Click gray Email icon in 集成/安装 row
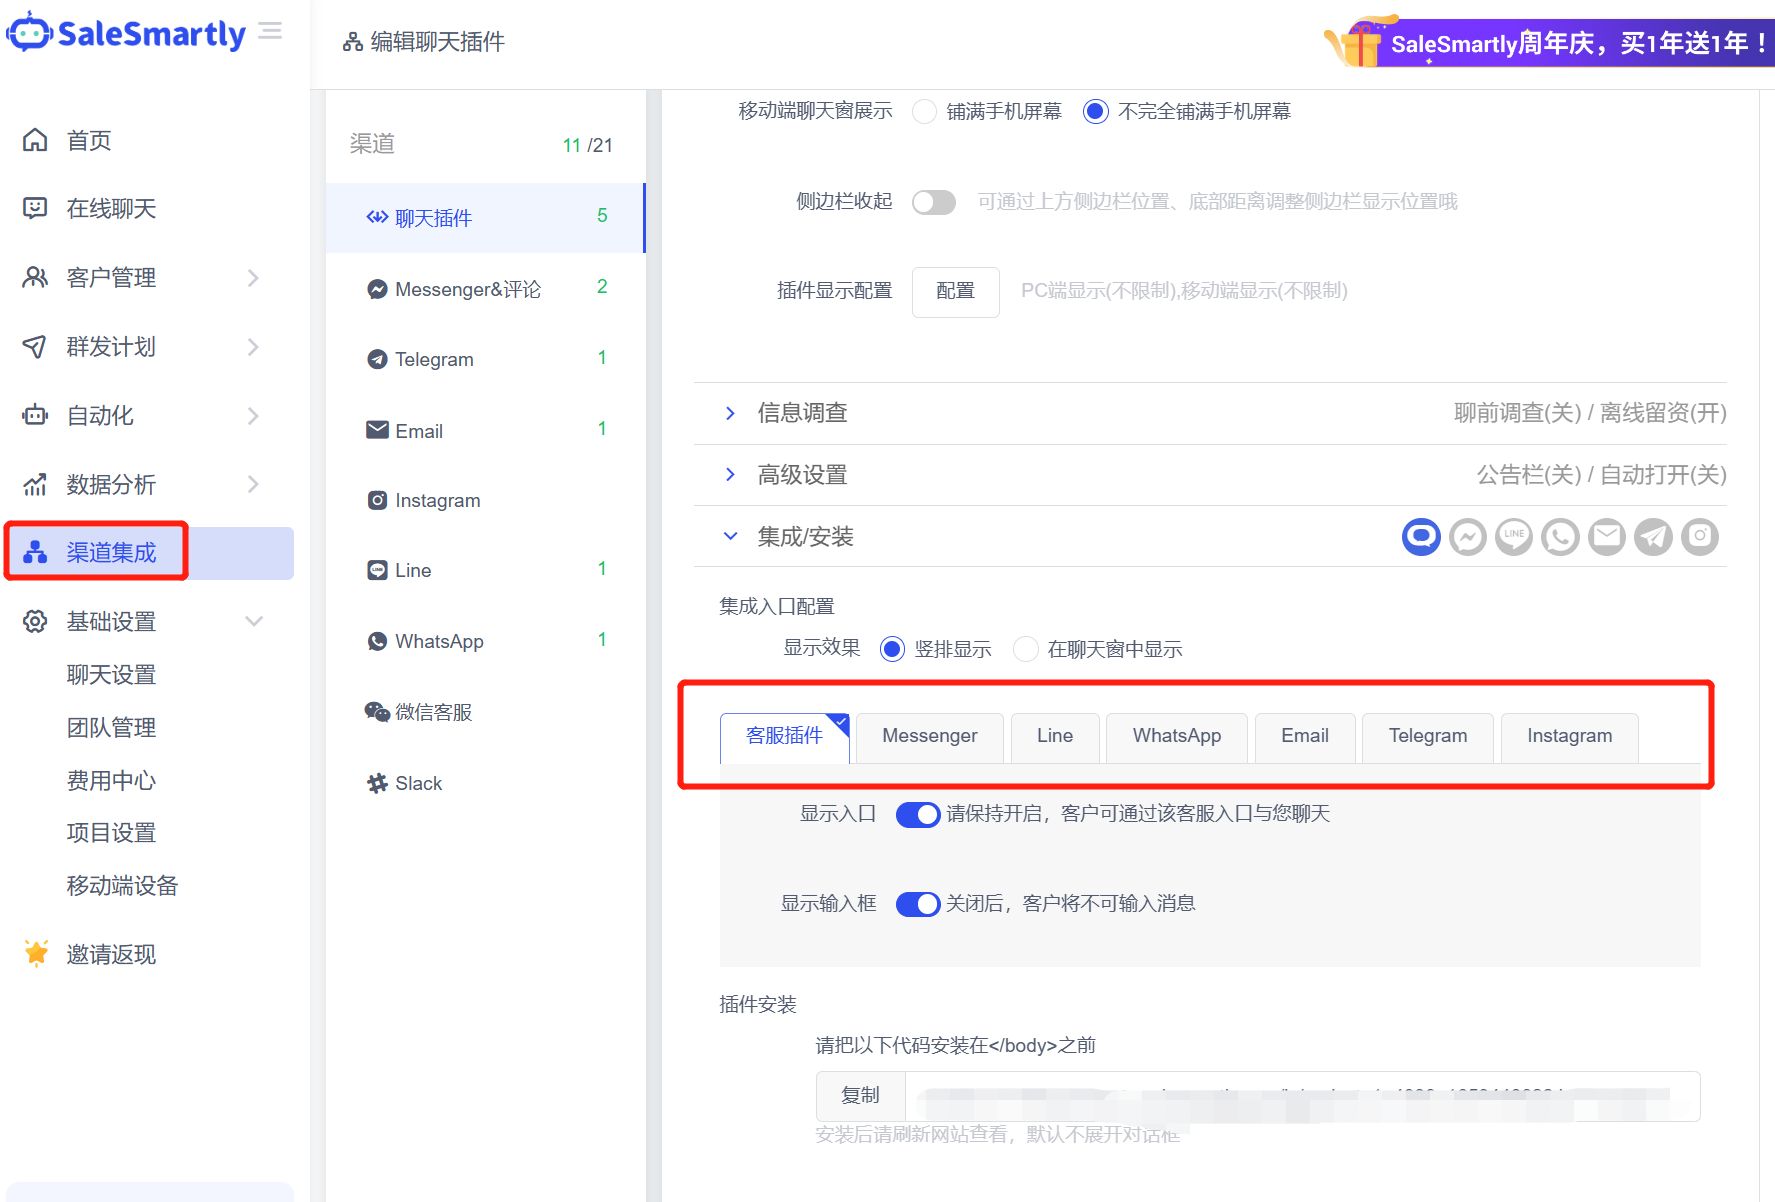The image size is (1775, 1202). (1607, 537)
